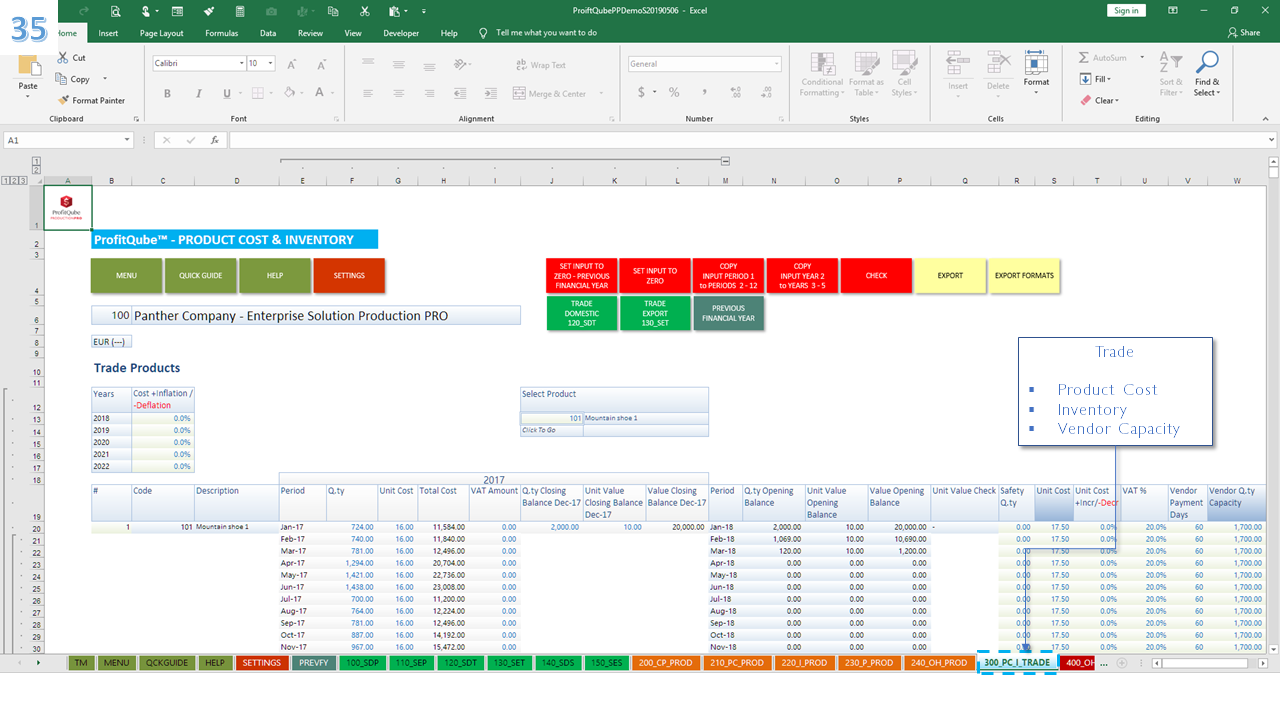Toggle Align Right

[428, 94]
